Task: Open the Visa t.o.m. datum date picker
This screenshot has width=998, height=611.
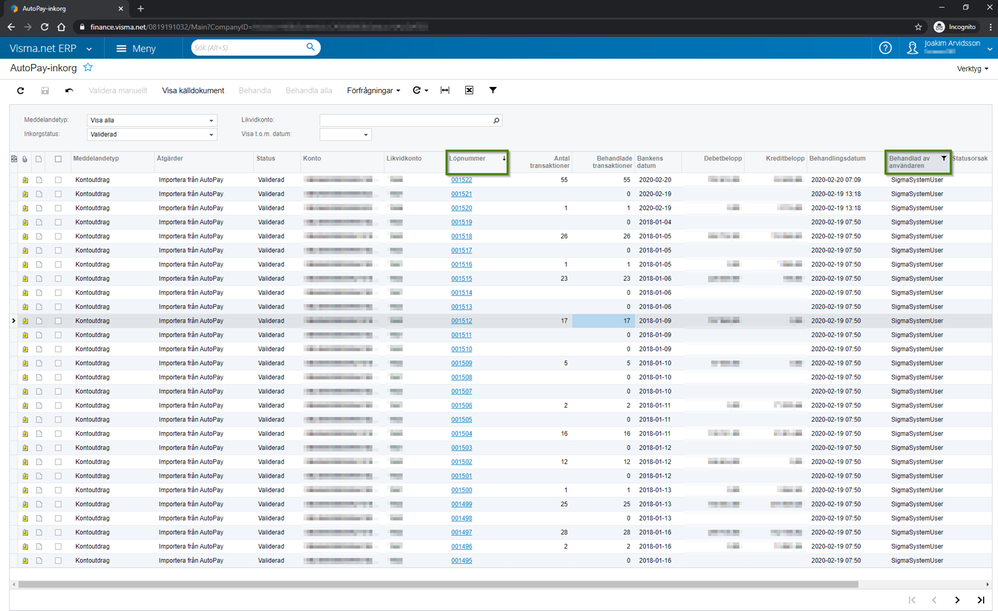Action: 366,134
